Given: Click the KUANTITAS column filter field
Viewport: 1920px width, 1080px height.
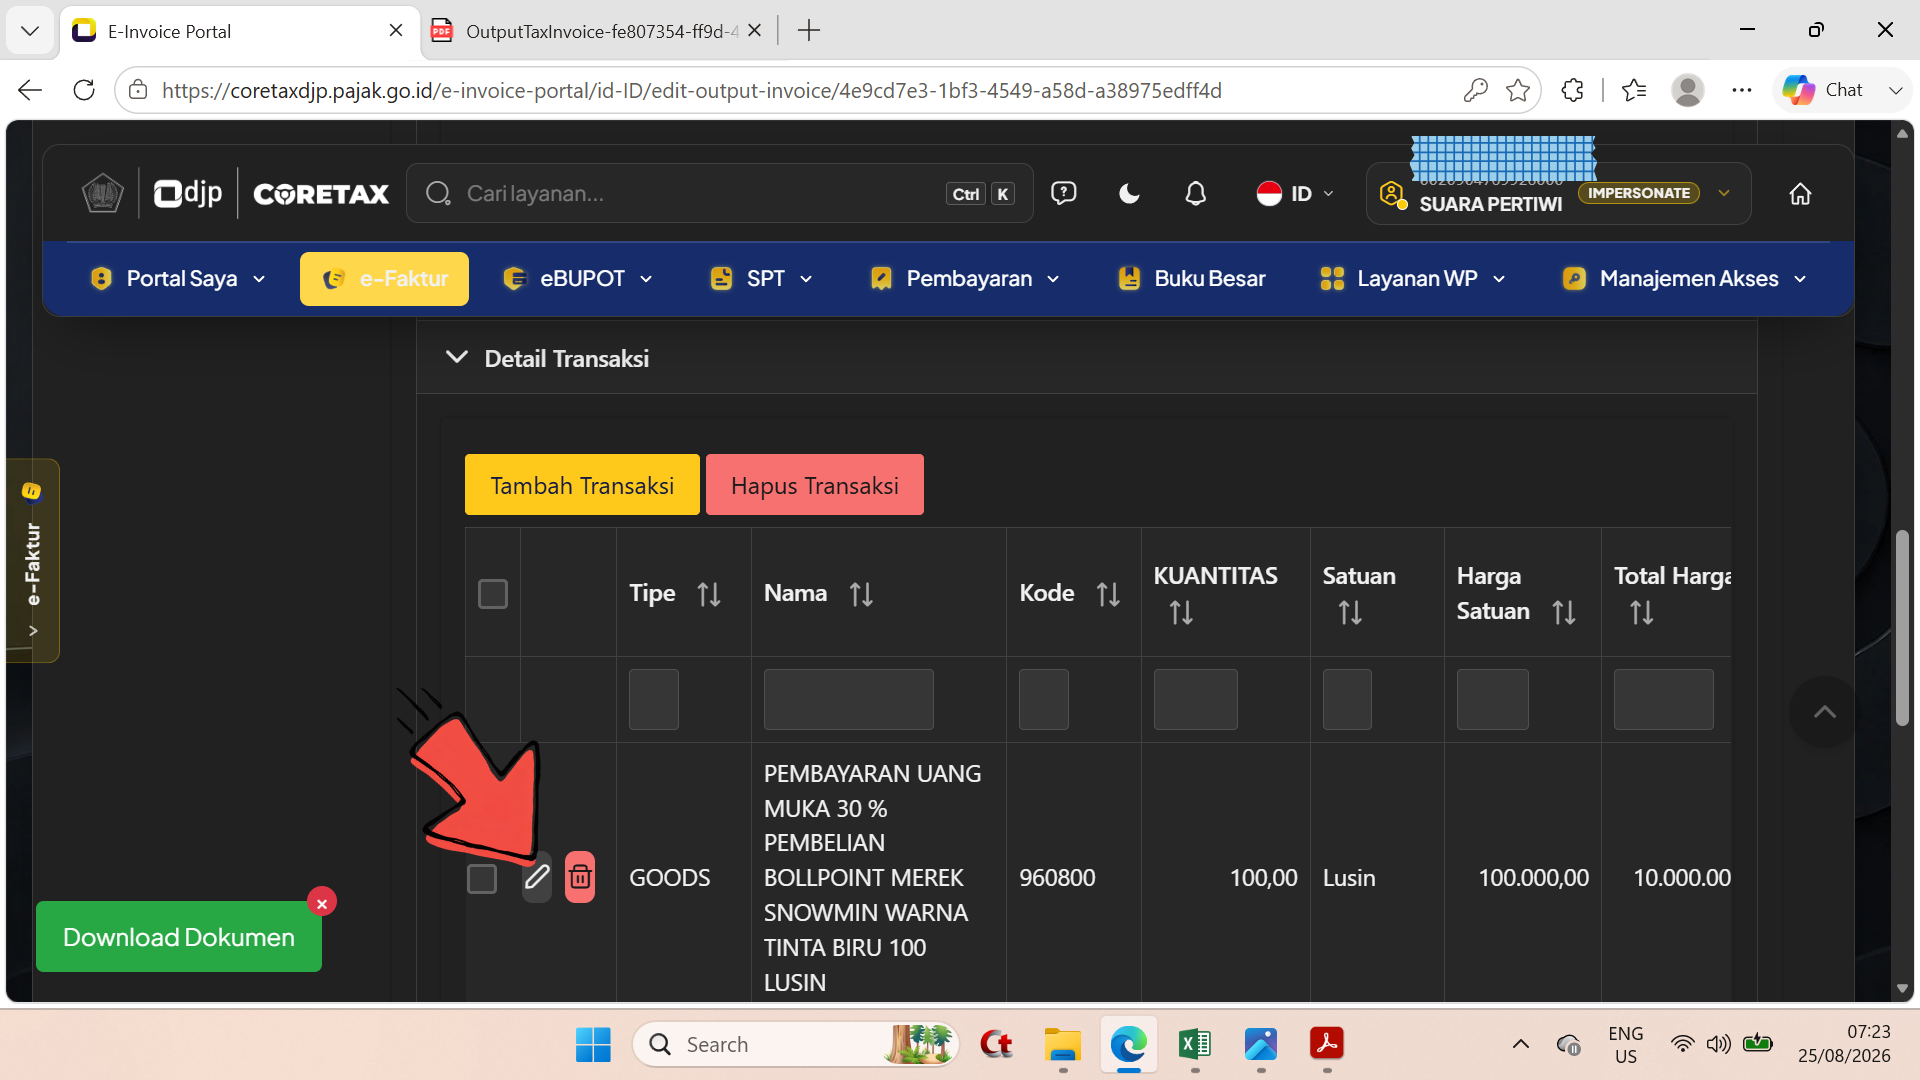Looking at the screenshot, I should tap(1196, 699).
